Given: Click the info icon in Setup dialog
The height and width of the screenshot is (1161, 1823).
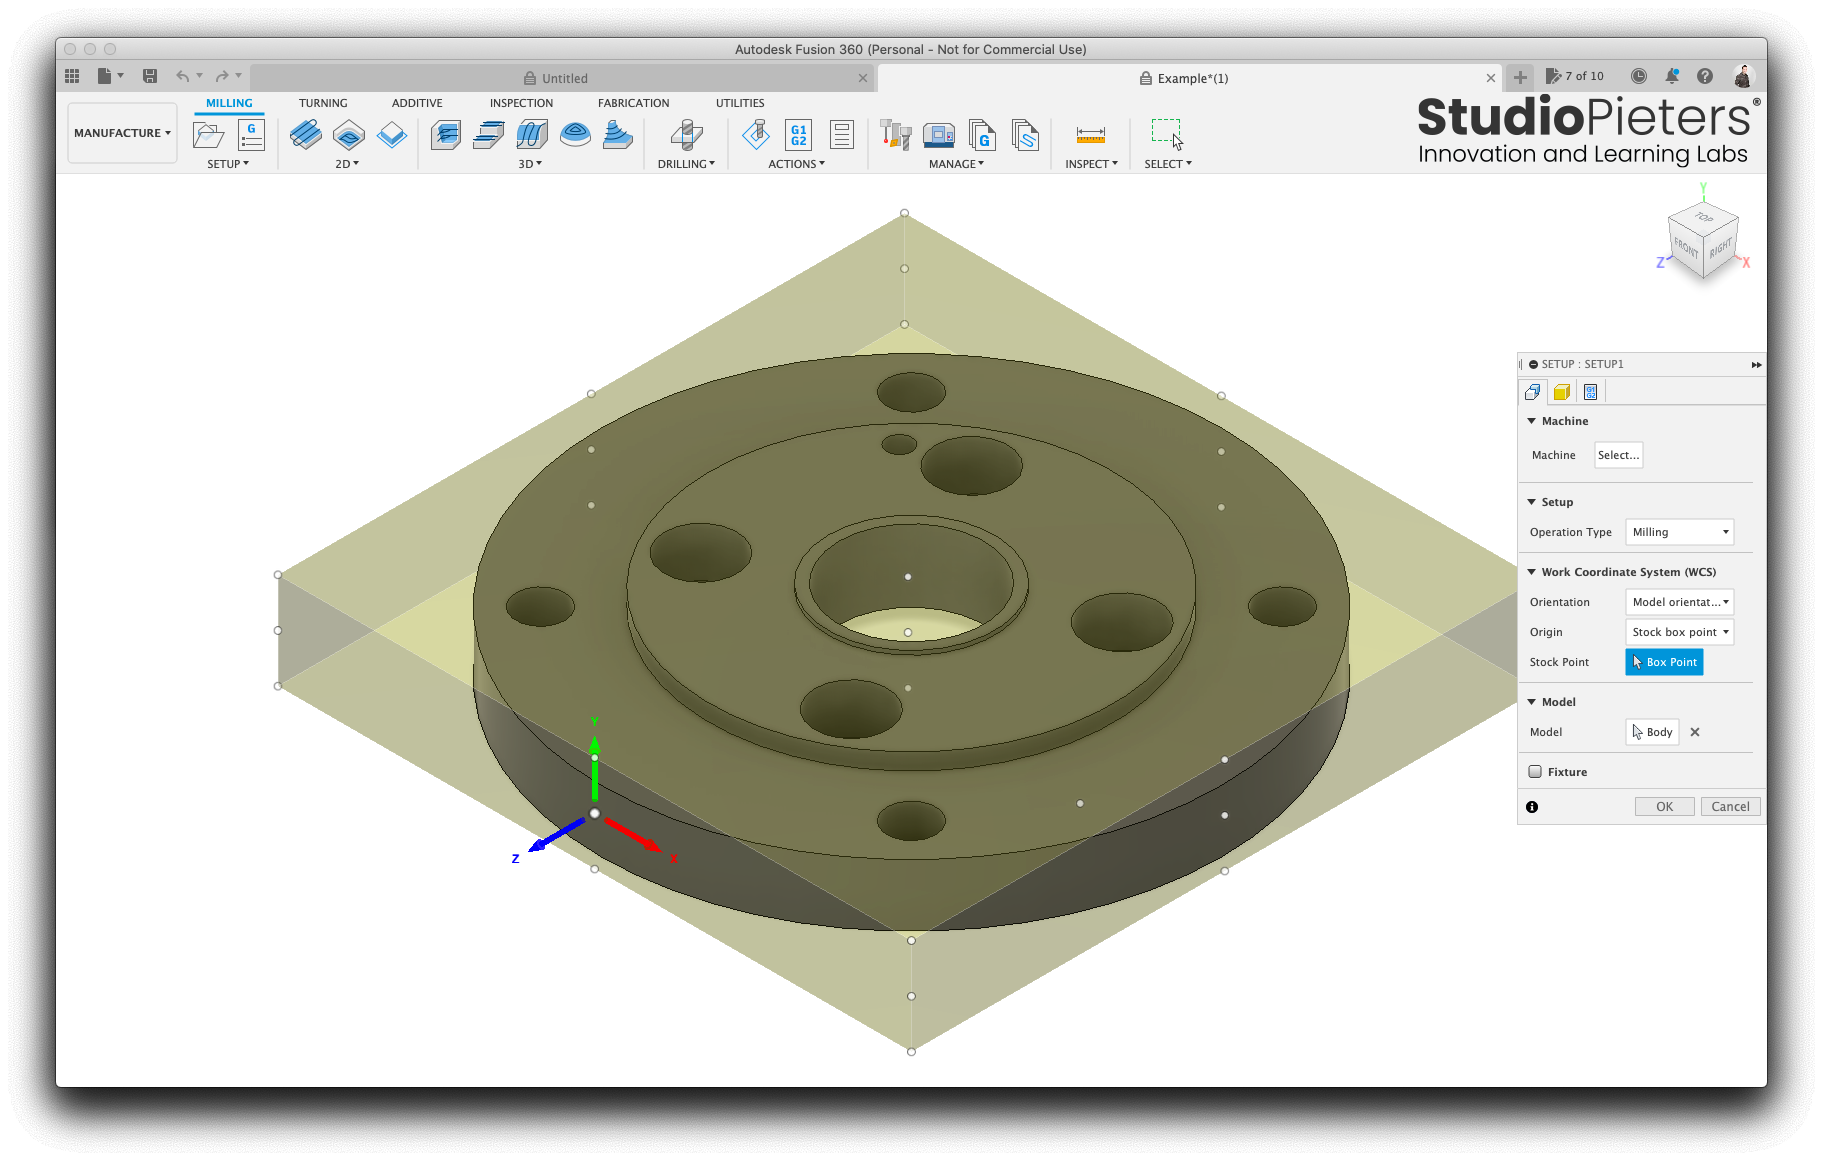Looking at the screenshot, I should click(1532, 807).
